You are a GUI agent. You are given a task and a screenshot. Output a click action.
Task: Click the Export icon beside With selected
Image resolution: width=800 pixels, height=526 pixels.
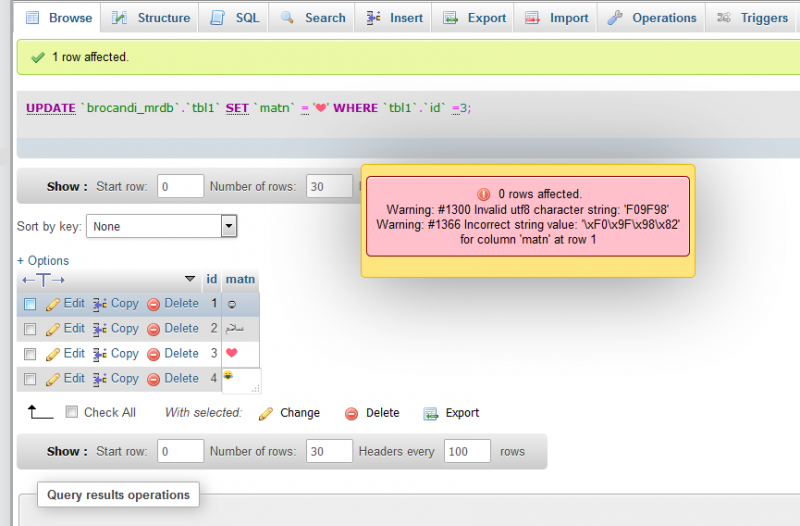(431, 413)
